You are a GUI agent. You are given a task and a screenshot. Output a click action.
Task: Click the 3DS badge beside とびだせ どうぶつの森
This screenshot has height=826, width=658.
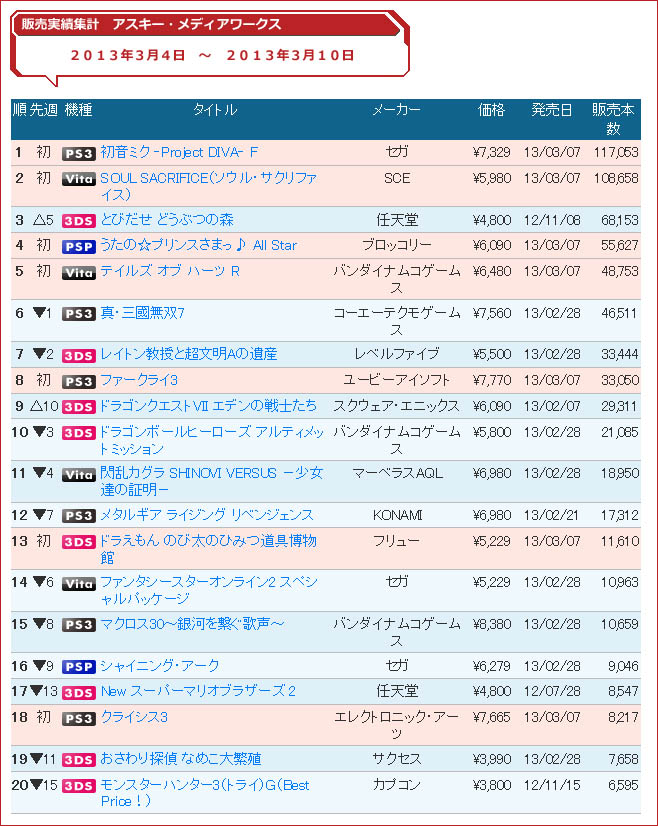pos(78,221)
